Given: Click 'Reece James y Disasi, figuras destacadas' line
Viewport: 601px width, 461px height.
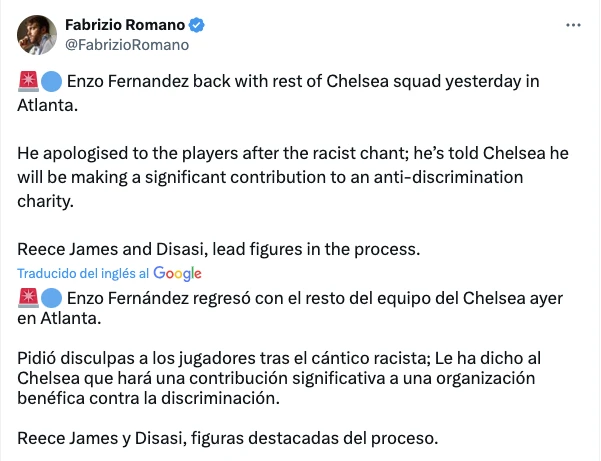Looking at the screenshot, I should 228,437.
